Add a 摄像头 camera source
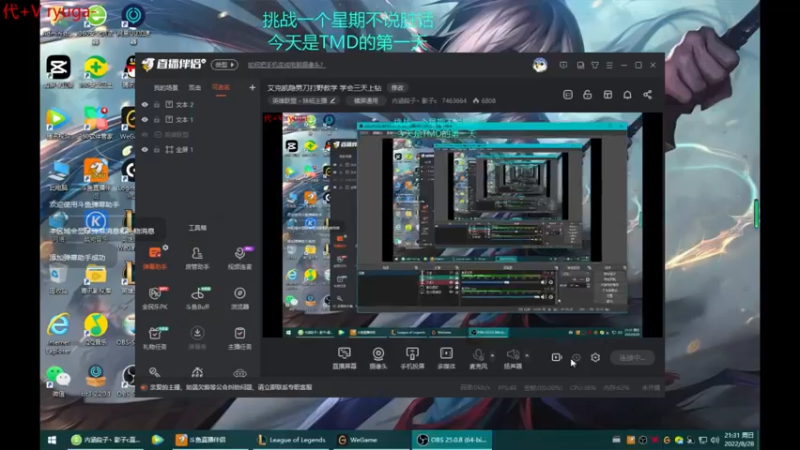 378,358
